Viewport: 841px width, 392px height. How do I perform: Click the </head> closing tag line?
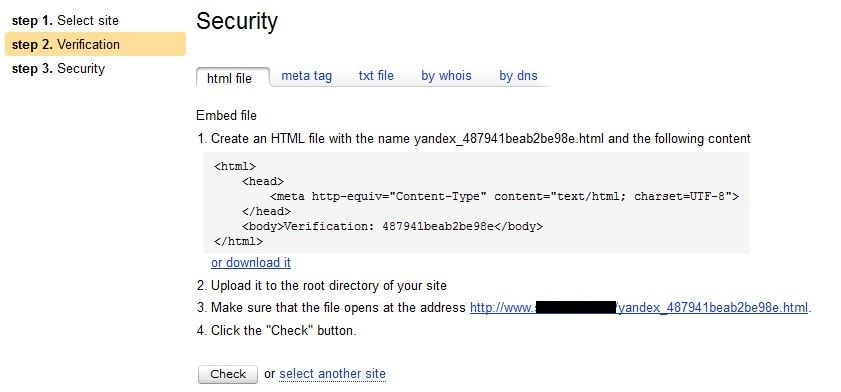266,211
